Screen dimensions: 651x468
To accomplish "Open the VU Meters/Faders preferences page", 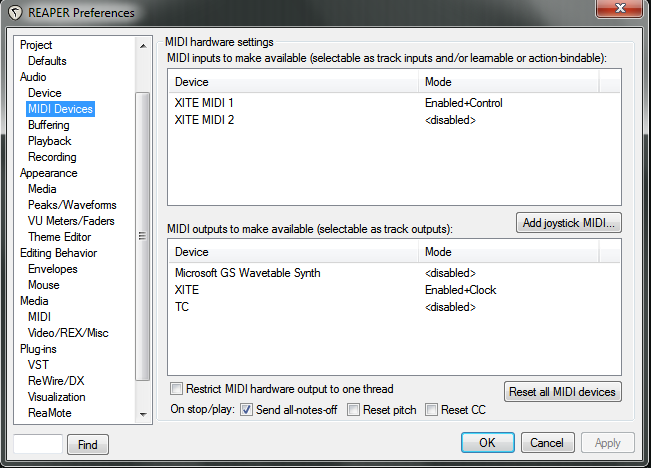I will (x=71, y=221).
